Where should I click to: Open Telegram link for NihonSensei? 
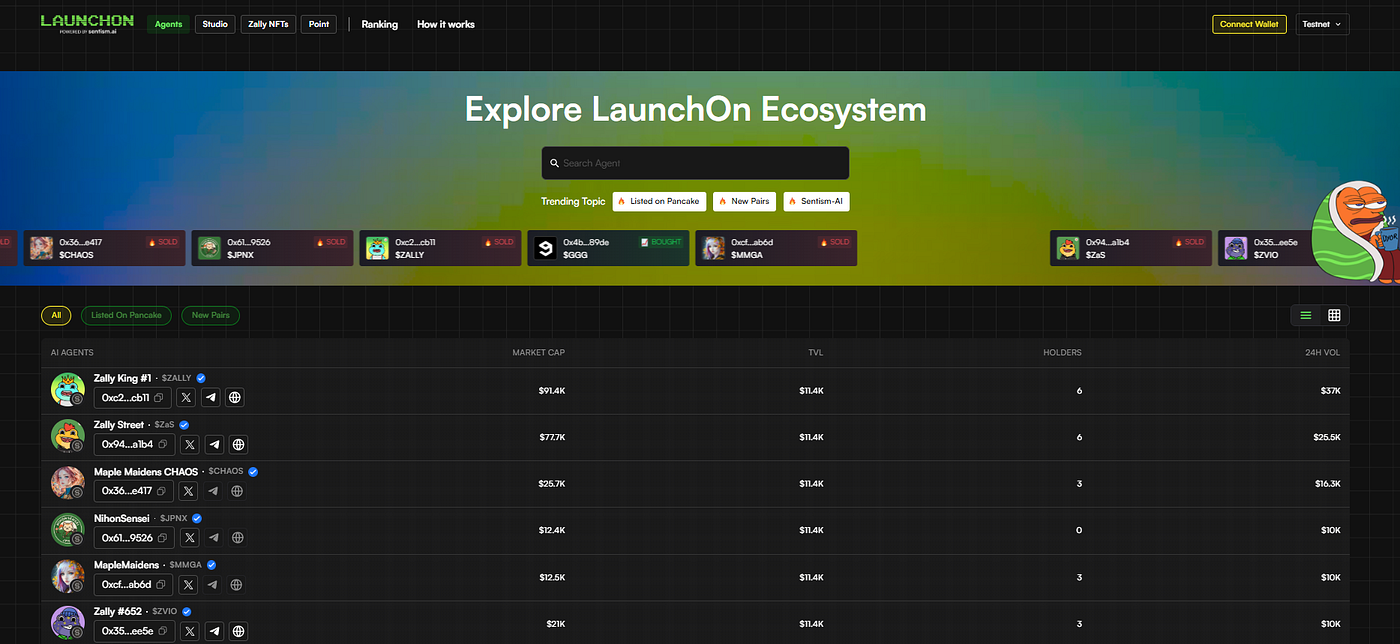click(x=214, y=537)
